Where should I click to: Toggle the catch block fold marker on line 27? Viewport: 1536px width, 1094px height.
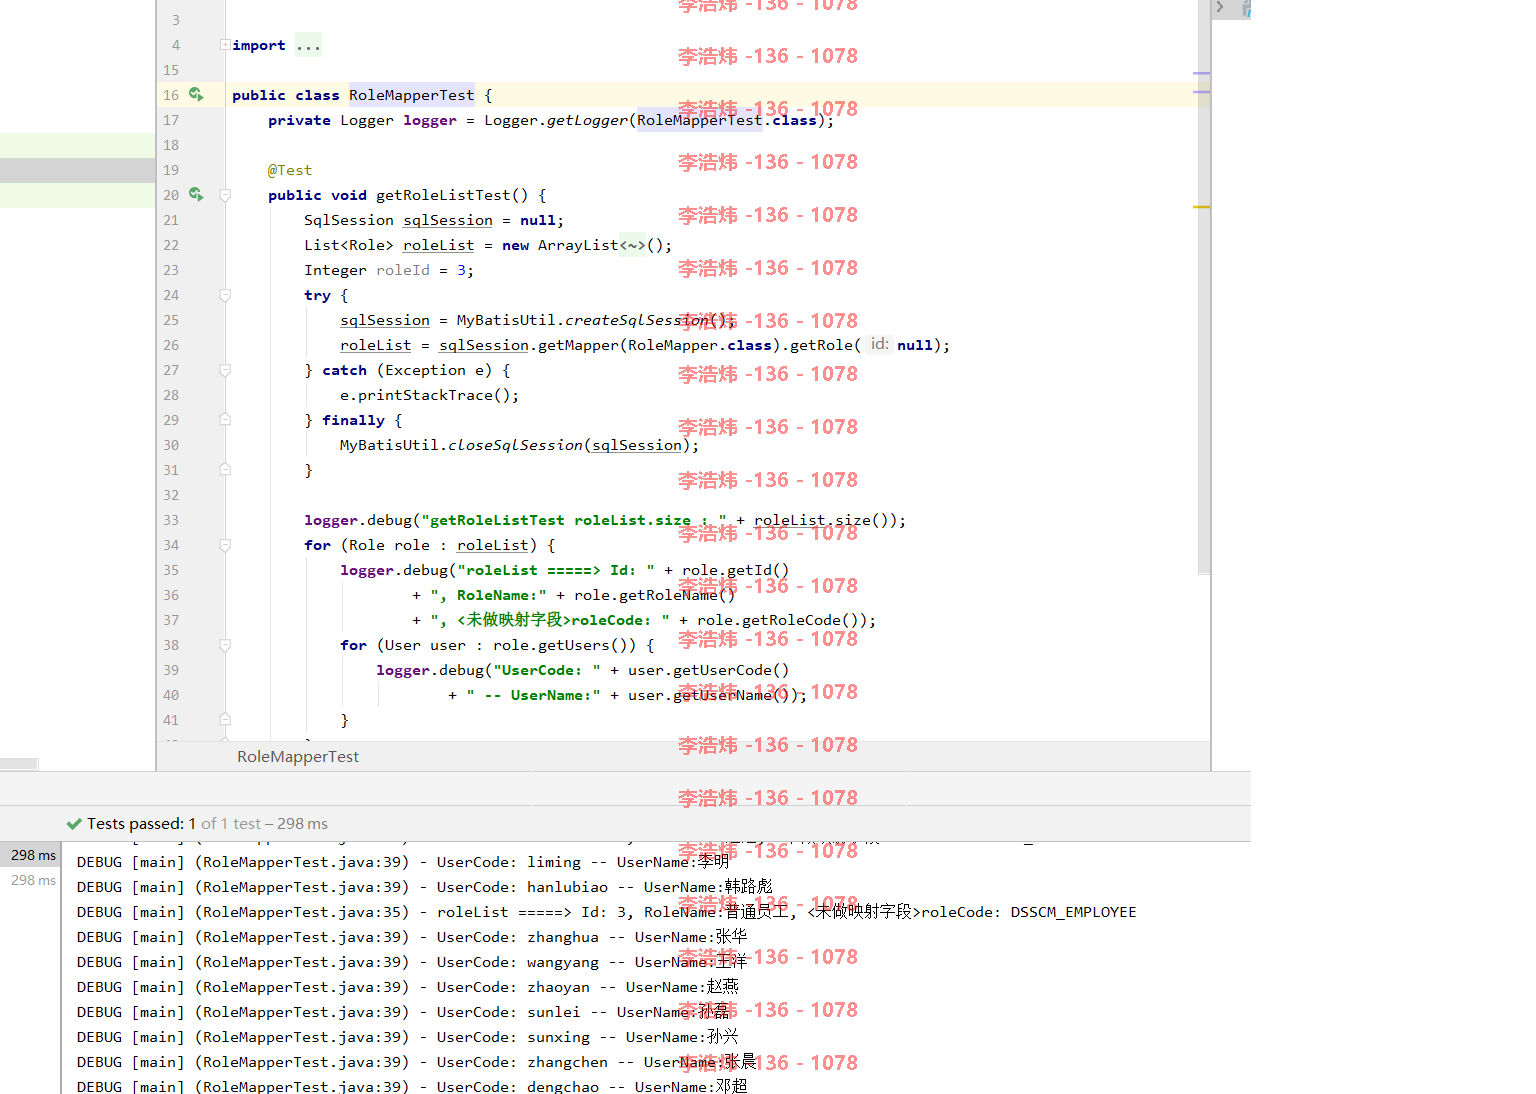pos(225,370)
